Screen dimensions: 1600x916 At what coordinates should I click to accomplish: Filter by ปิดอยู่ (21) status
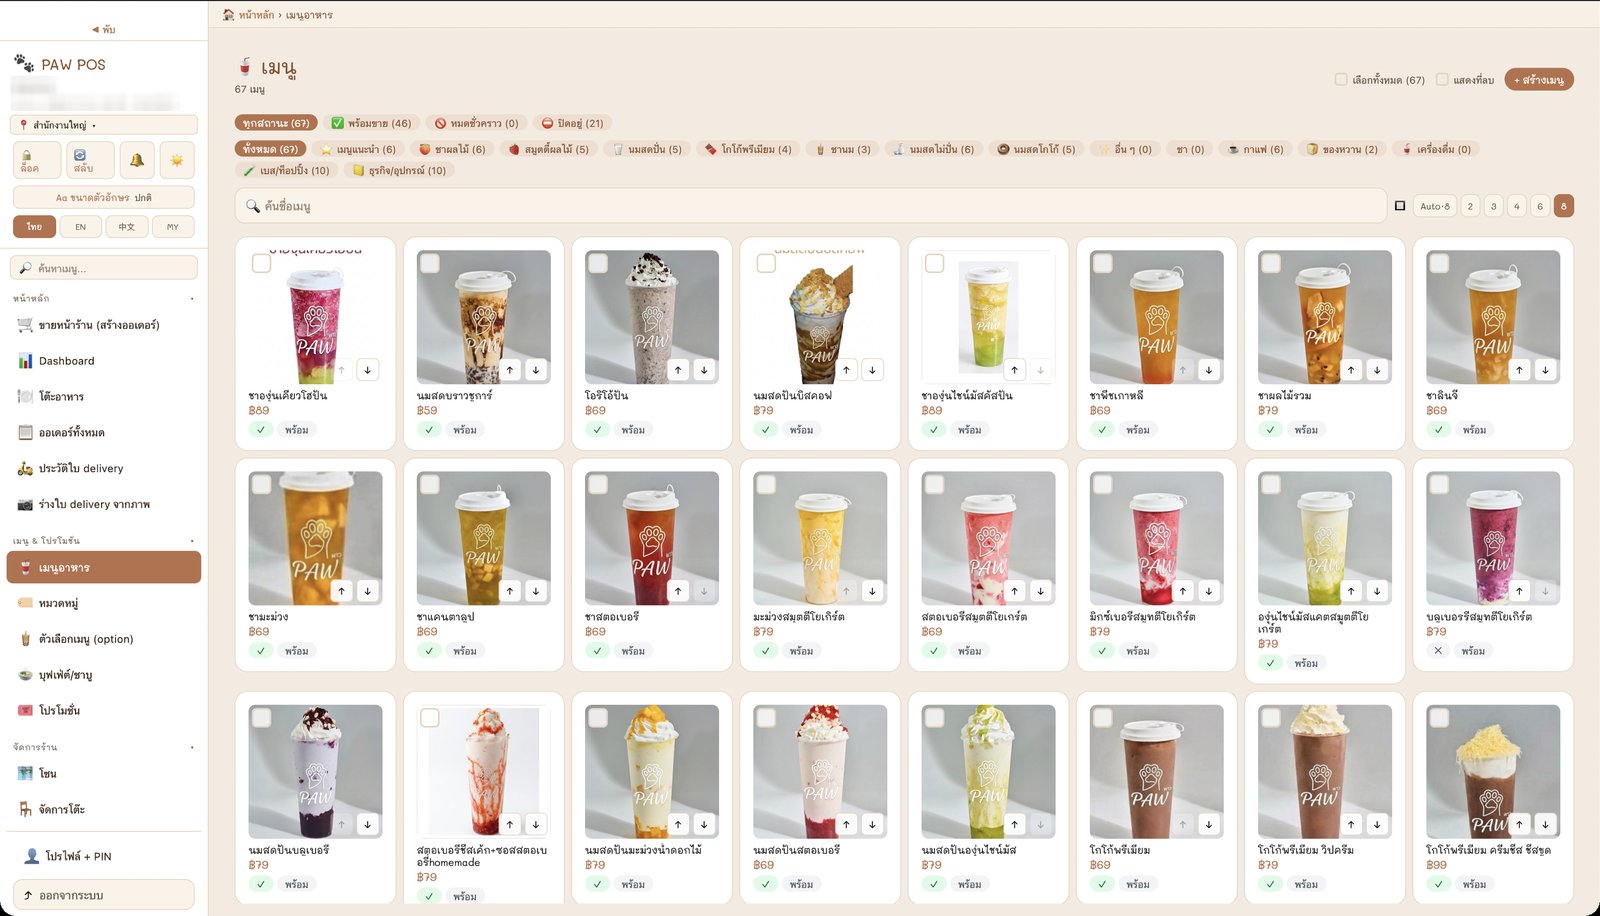click(x=572, y=123)
